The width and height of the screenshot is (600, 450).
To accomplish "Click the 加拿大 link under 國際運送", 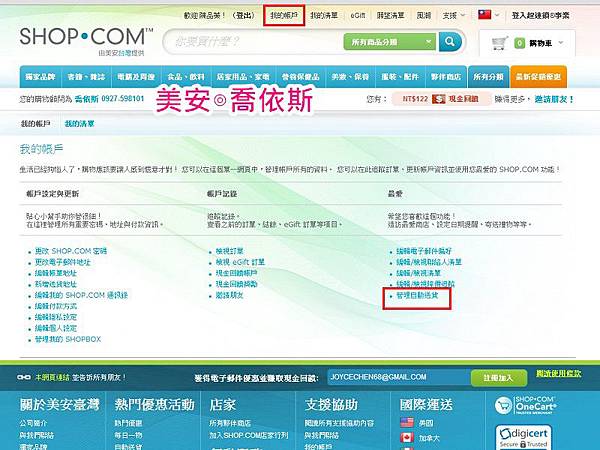I will pyautogui.click(x=429, y=438).
